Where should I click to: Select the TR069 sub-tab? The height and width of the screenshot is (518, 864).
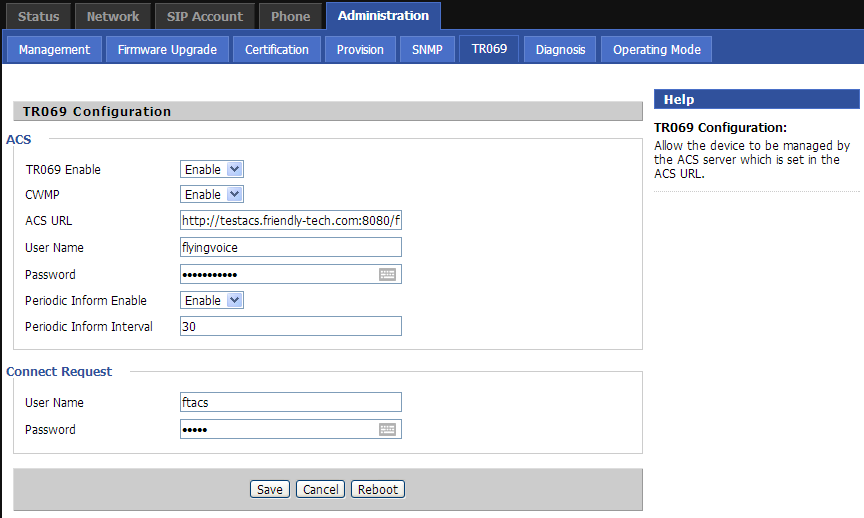click(489, 49)
